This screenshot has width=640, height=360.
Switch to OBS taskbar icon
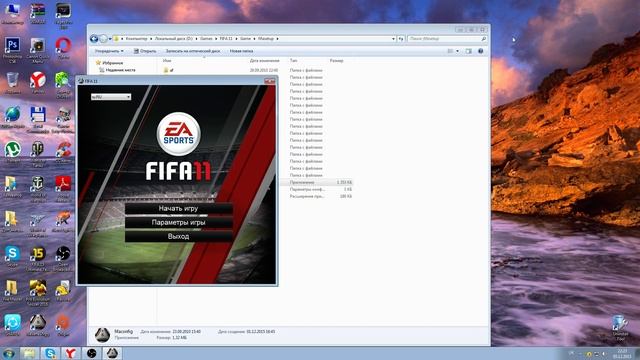[x=92, y=353]
